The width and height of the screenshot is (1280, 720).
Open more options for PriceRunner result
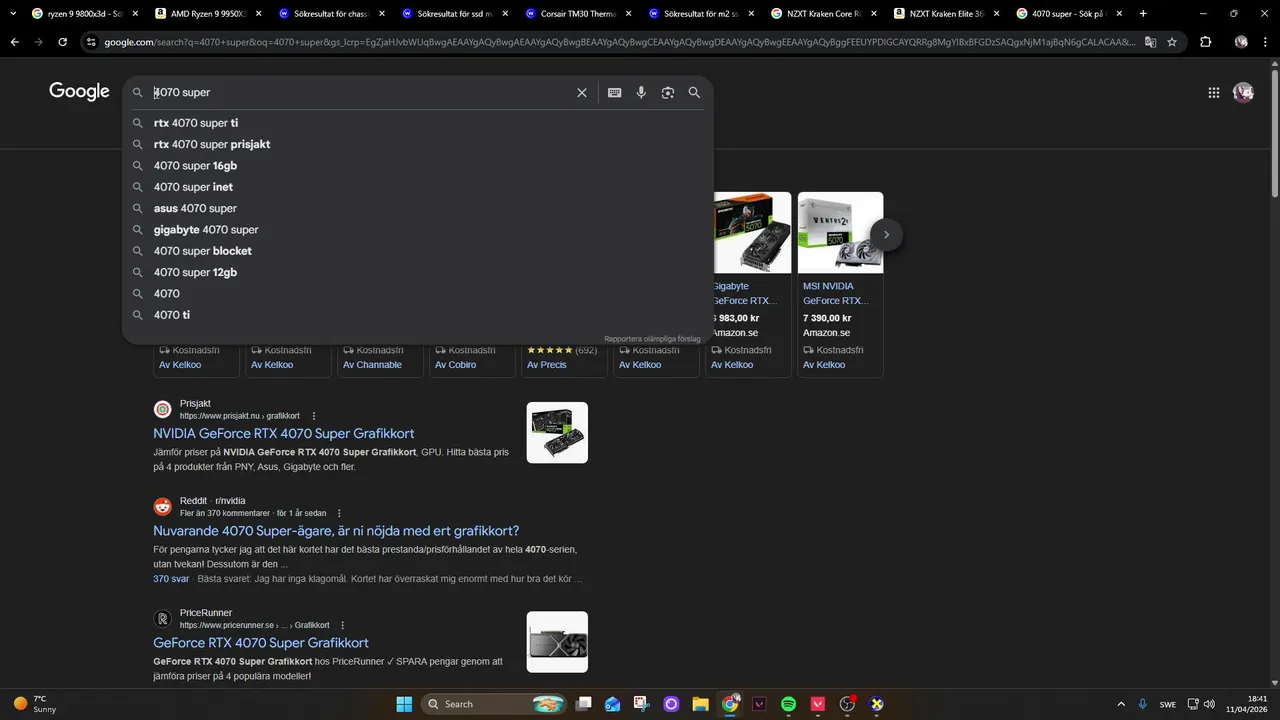pyautogui.click(x=342, y=625)
